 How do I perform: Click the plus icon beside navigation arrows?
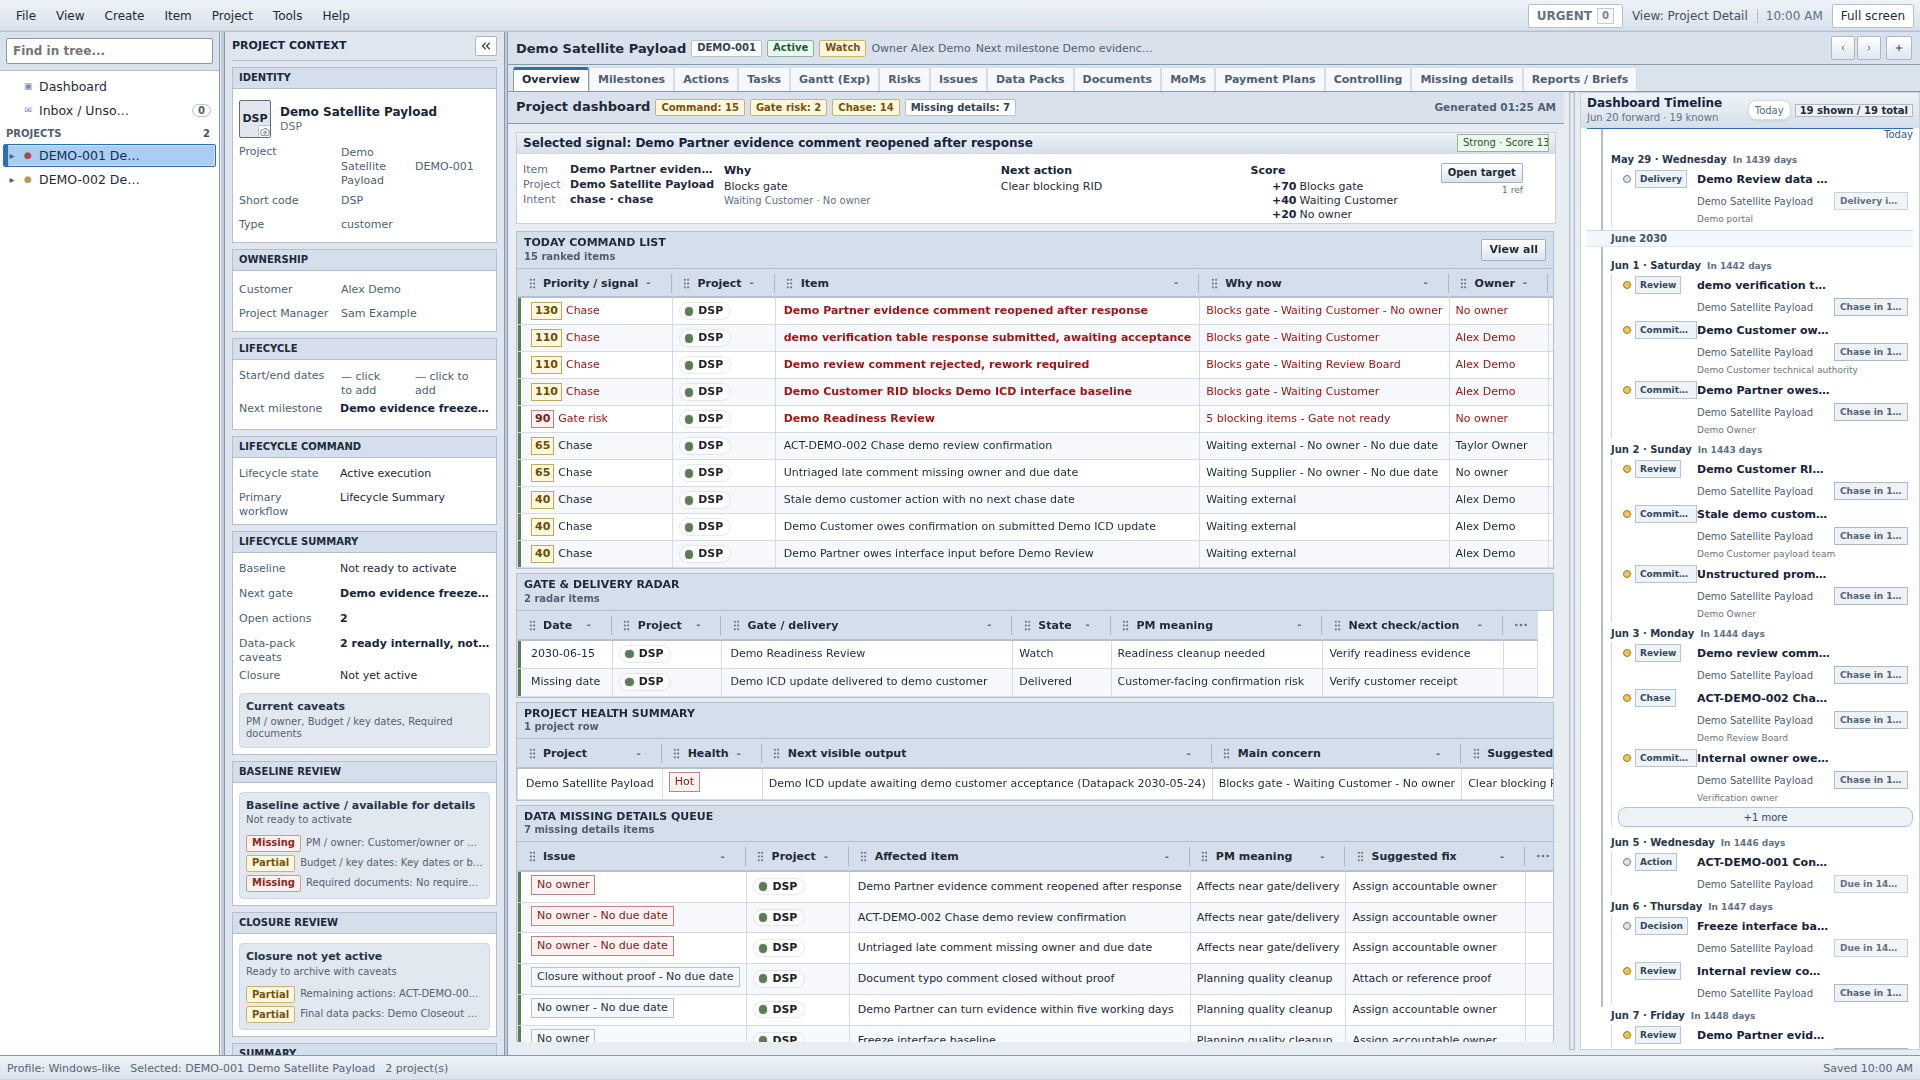pyautogui.click(x=1899, y=48)
